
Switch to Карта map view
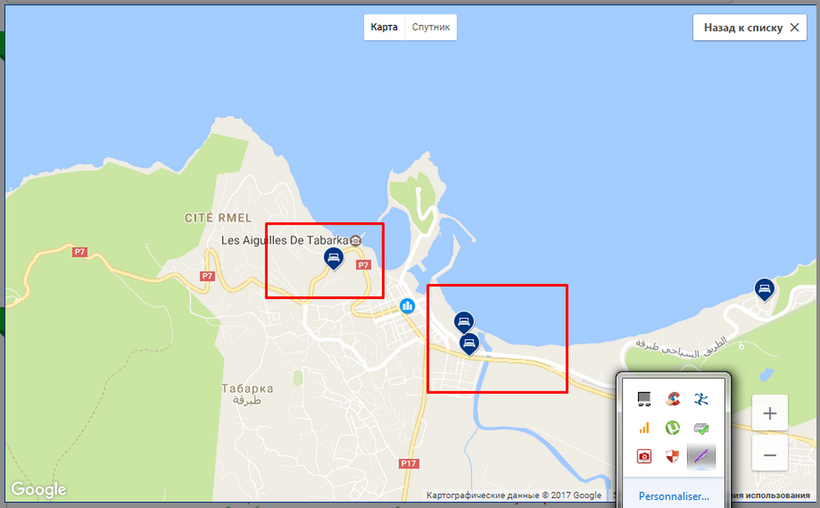point(384,27)
